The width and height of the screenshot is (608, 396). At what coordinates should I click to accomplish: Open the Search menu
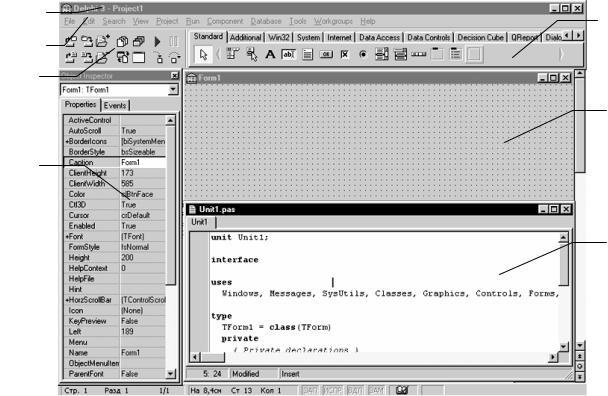[114, 21]
